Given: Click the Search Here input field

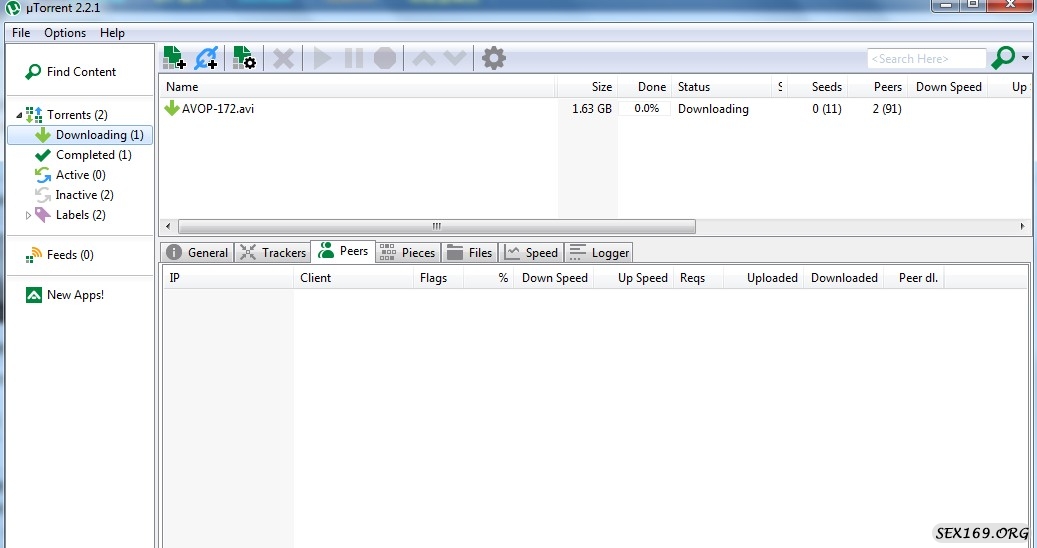Looking at the screenshot, I should (x=926, y=59).
